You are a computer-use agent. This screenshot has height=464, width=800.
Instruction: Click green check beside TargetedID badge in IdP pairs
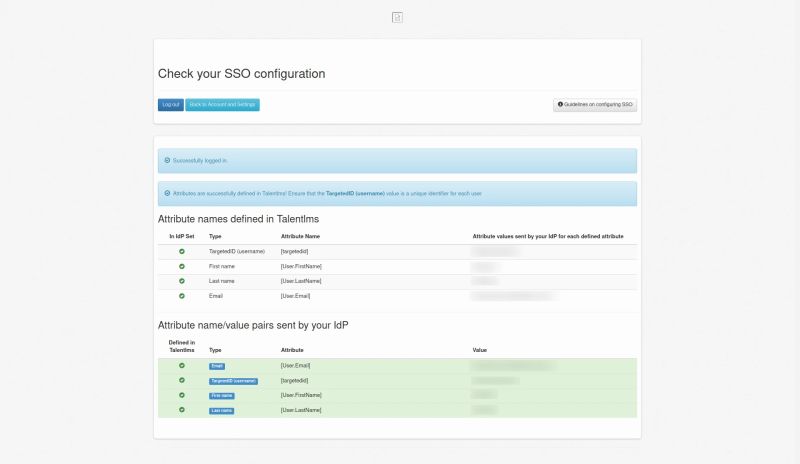[x=182, y=380]
